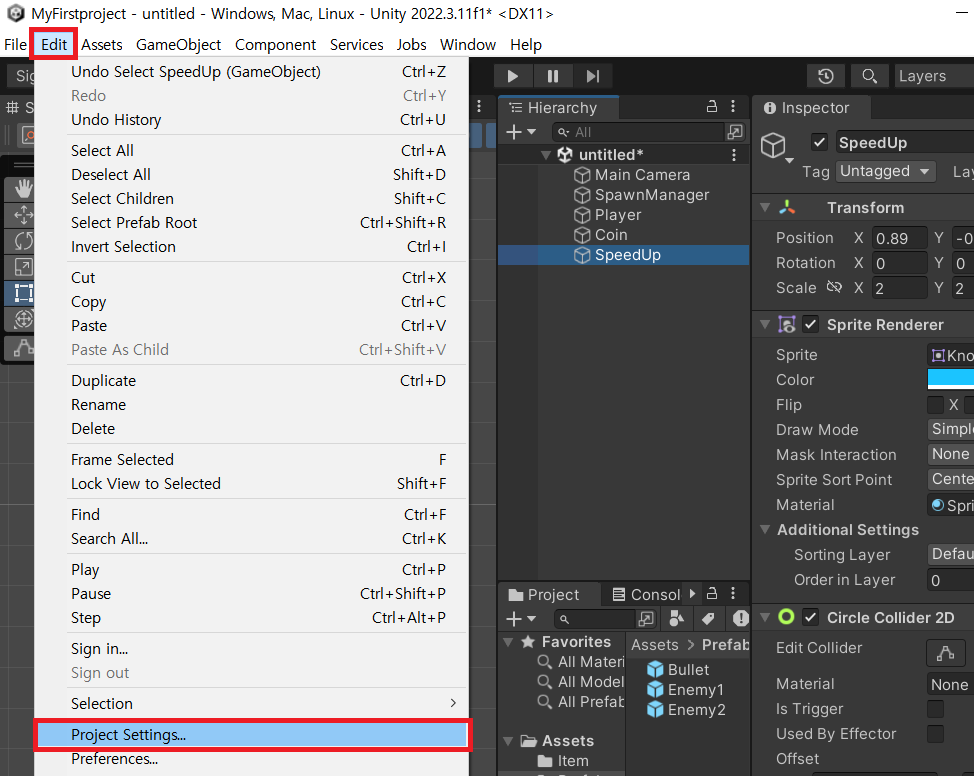The image size is (974, 776).
Task: Click the Search by Type icon in Project
Action: click(x=676, y=618)
